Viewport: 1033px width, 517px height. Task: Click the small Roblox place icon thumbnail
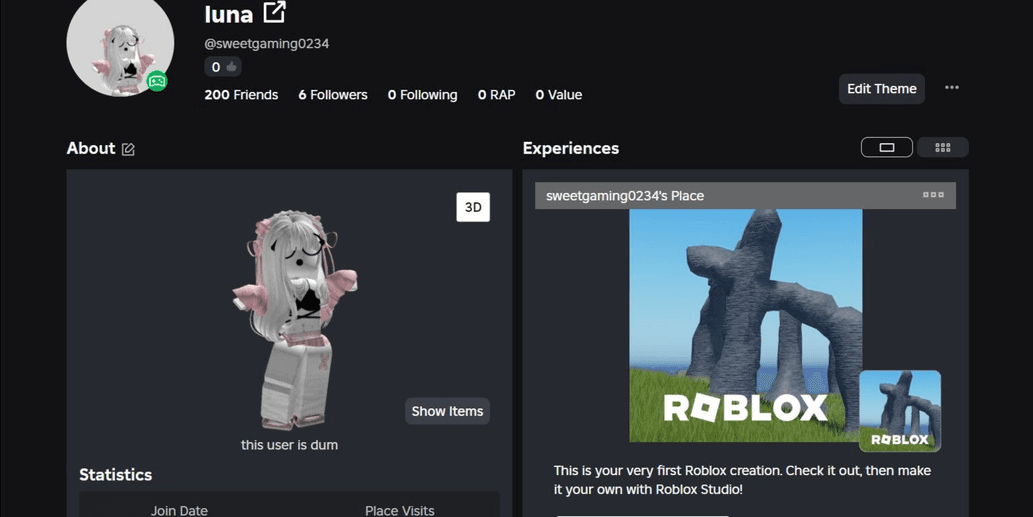tap(900, 411)
